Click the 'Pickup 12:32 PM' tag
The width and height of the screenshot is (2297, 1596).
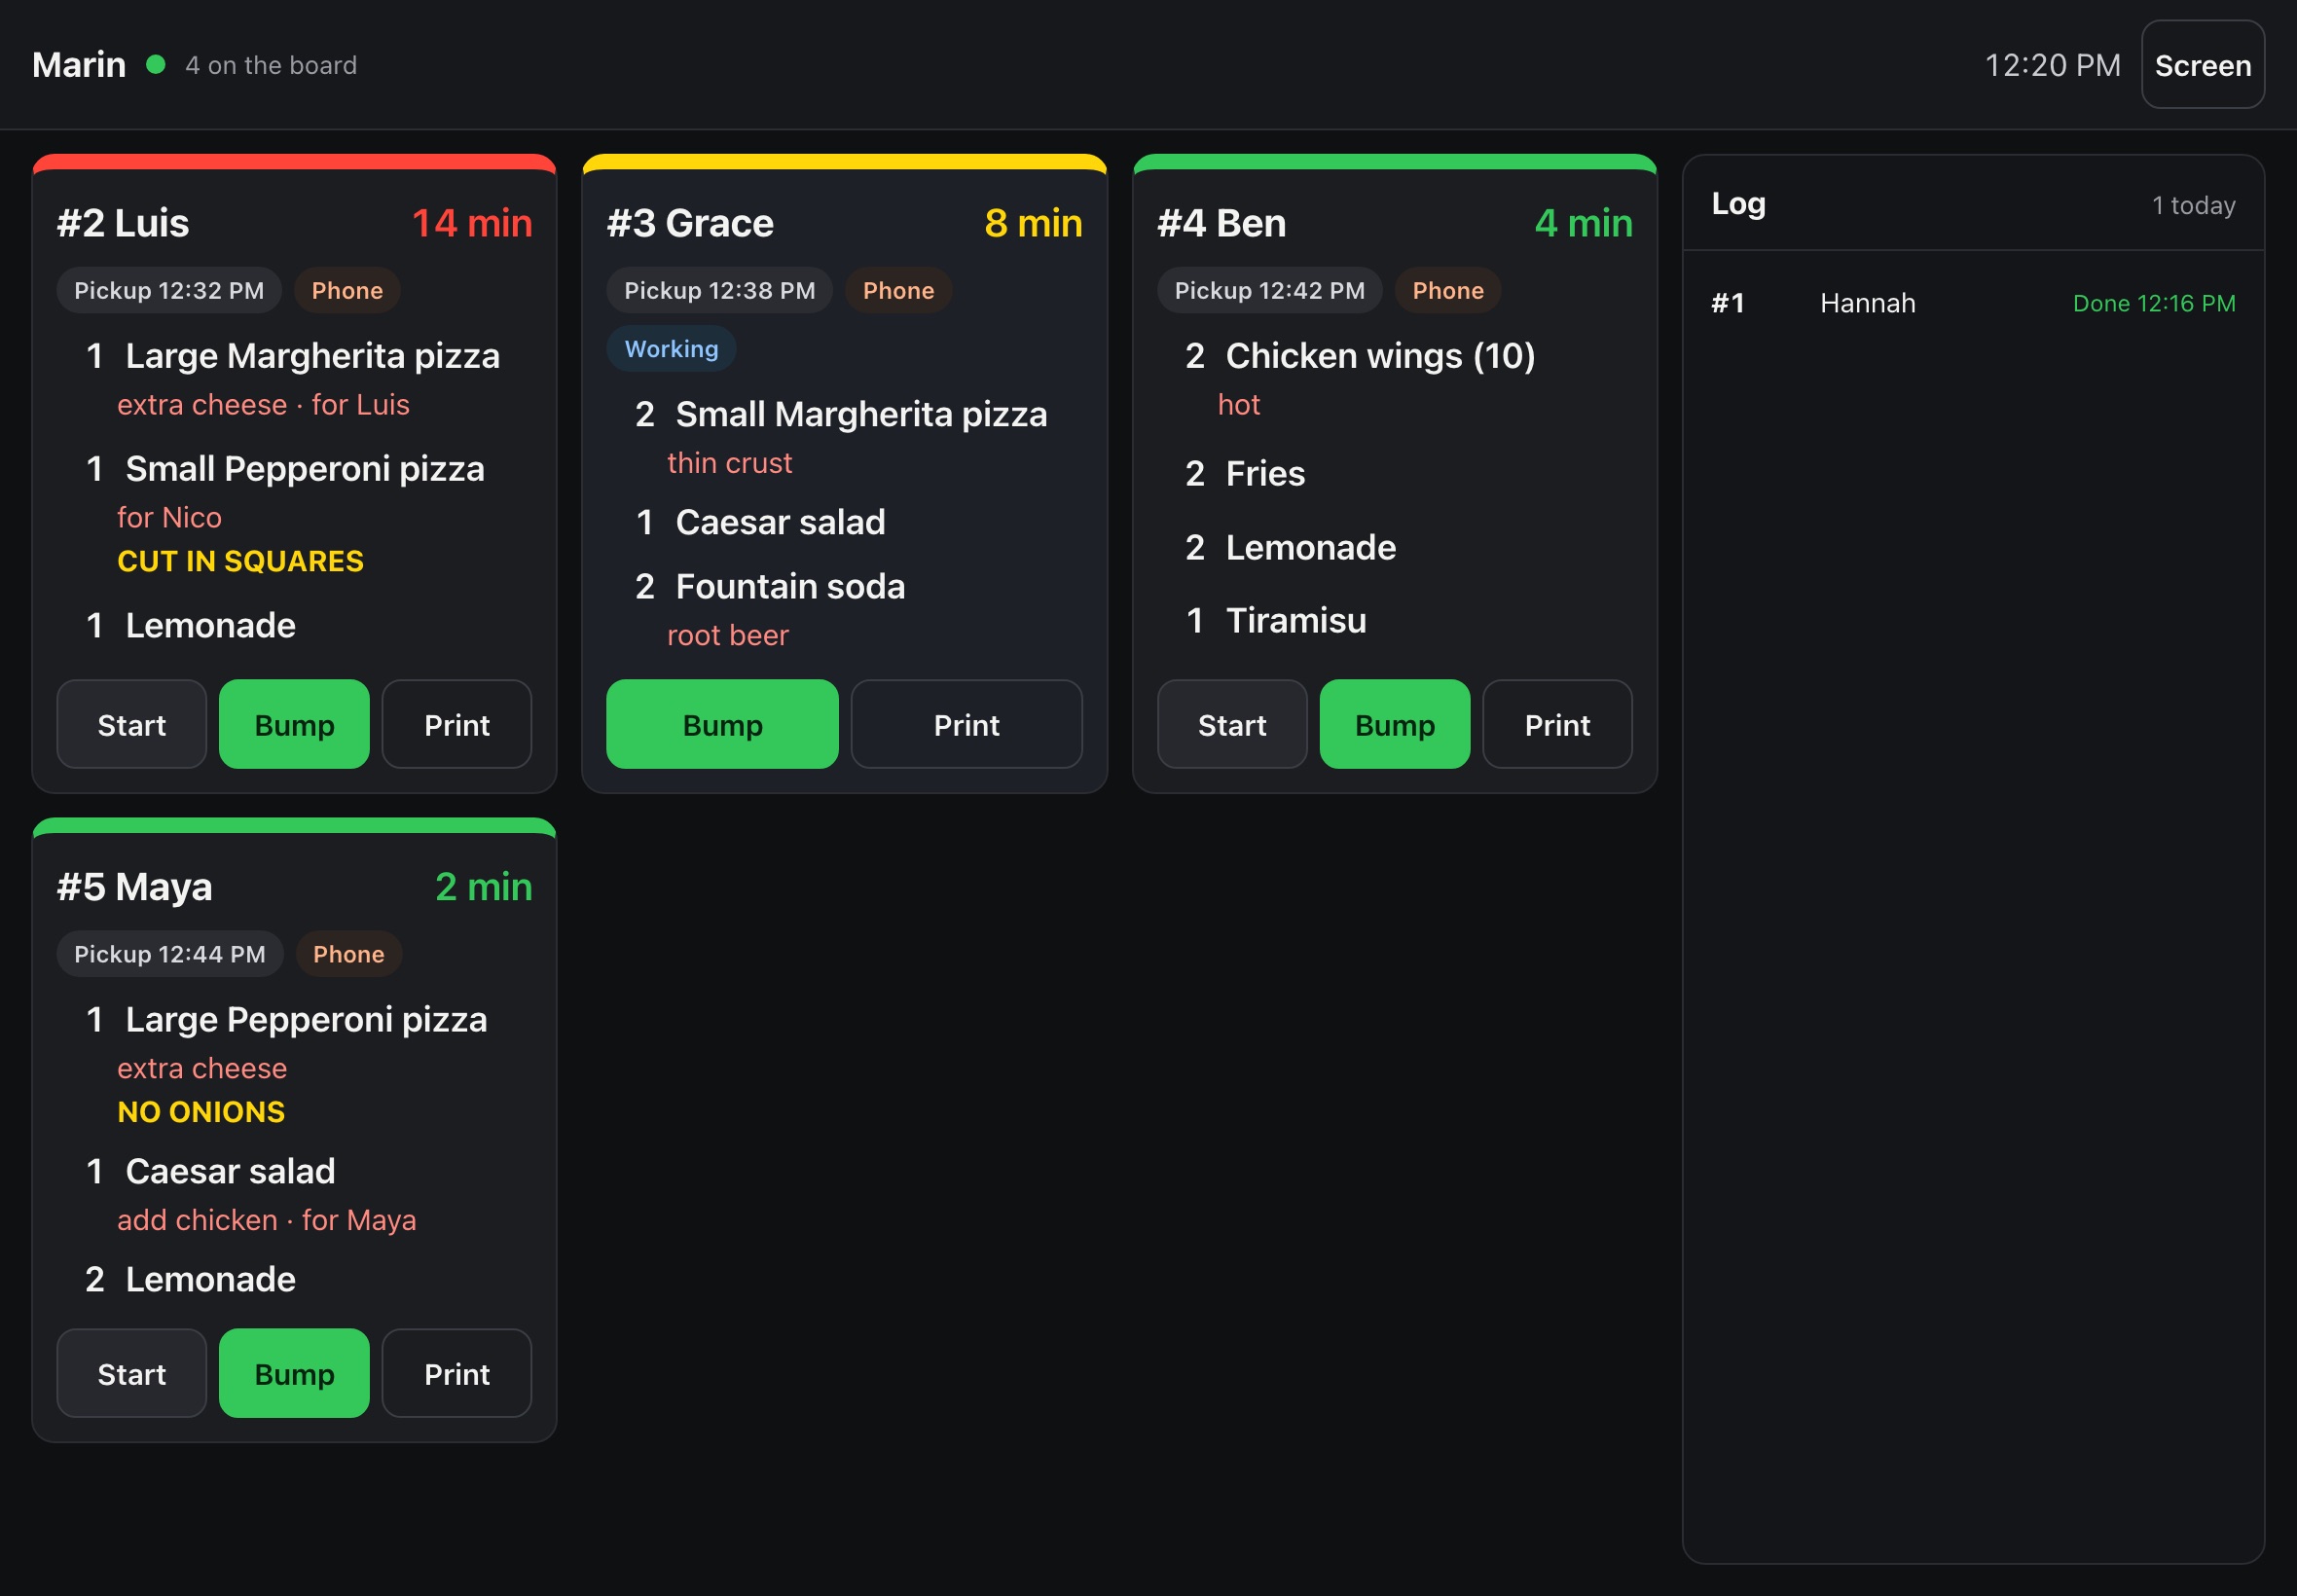(x=169, y=291)
